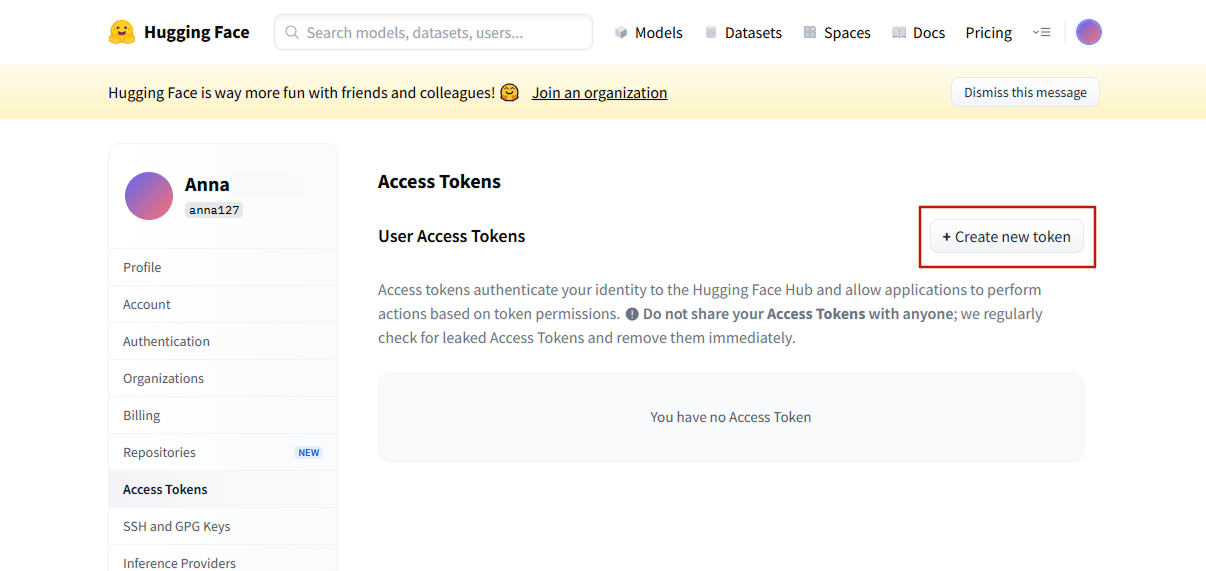1206x571 pixels.
Task: Select Organizations in the sidebar
Action: tap(223, 378)
